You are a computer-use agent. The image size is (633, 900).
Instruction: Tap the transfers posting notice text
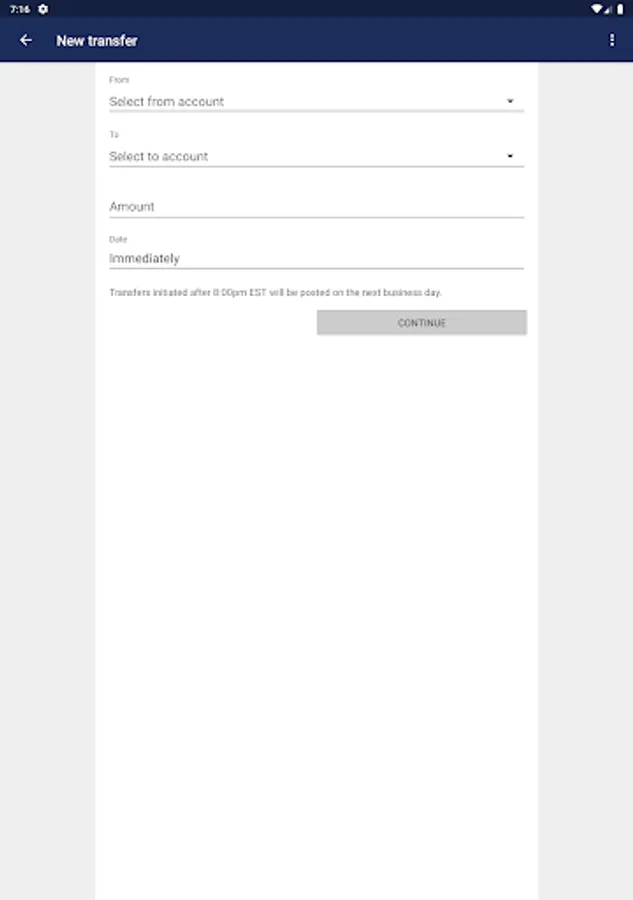click(275, 292)
